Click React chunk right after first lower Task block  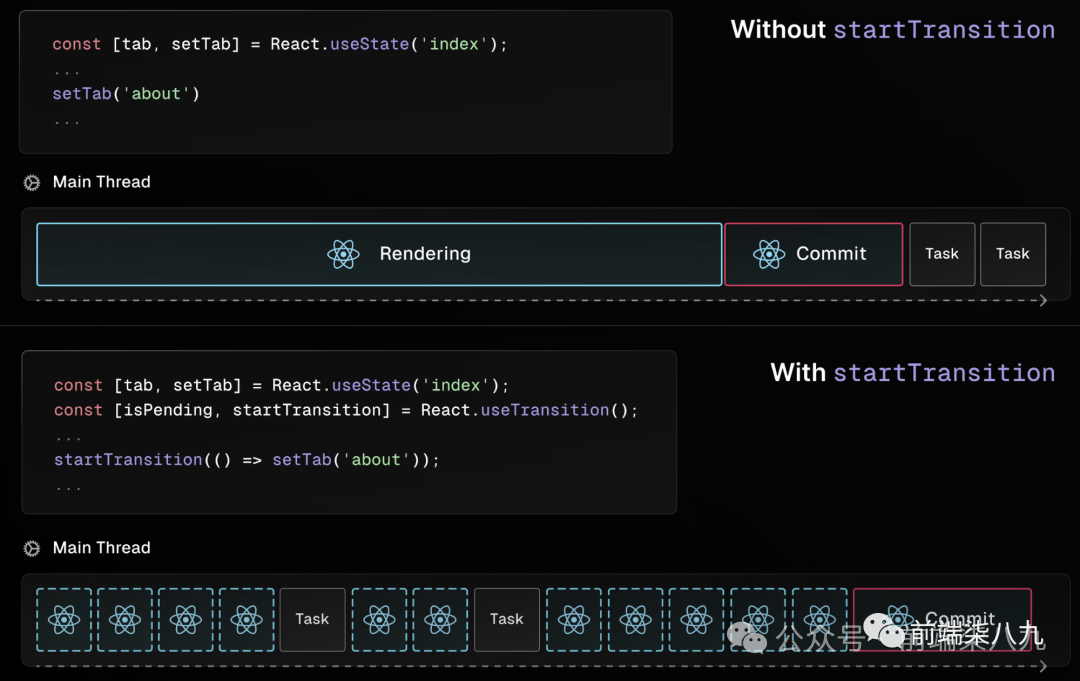[380, 620]
